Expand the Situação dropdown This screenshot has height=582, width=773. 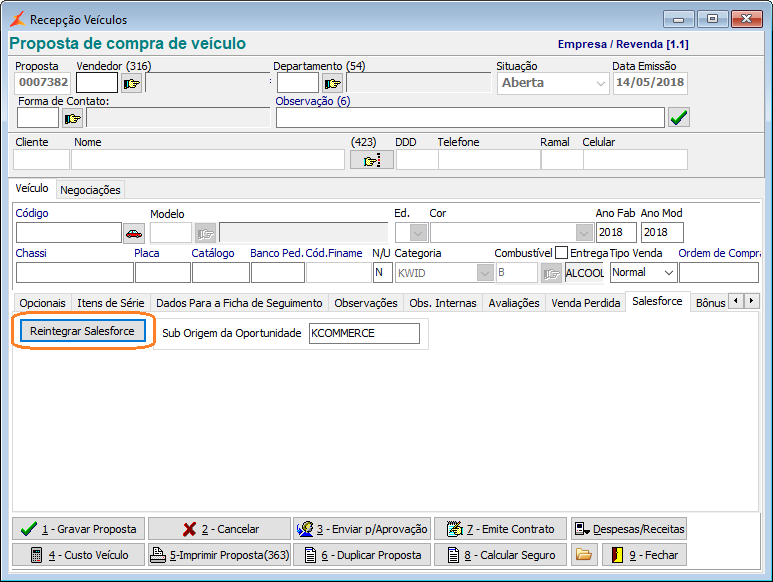coord(600,83)
